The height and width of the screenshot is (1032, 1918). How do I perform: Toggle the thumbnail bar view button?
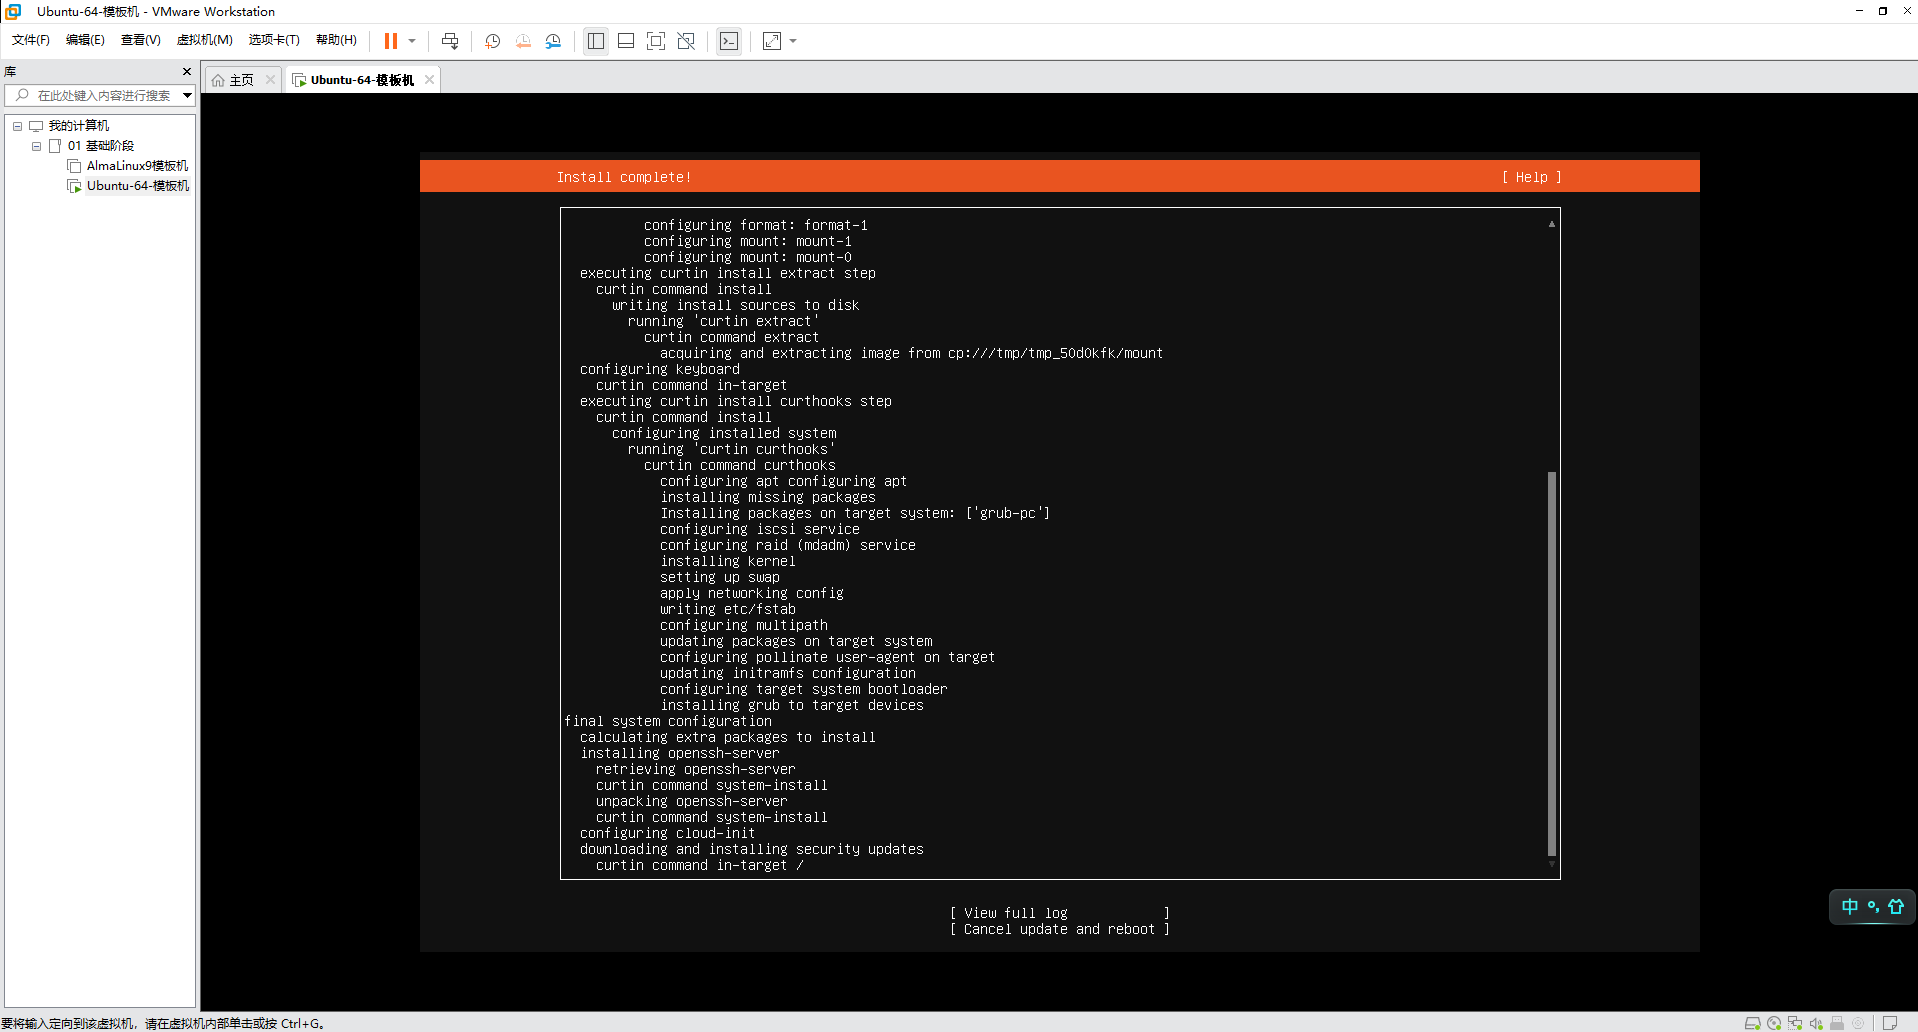click(x=626, y=41)
